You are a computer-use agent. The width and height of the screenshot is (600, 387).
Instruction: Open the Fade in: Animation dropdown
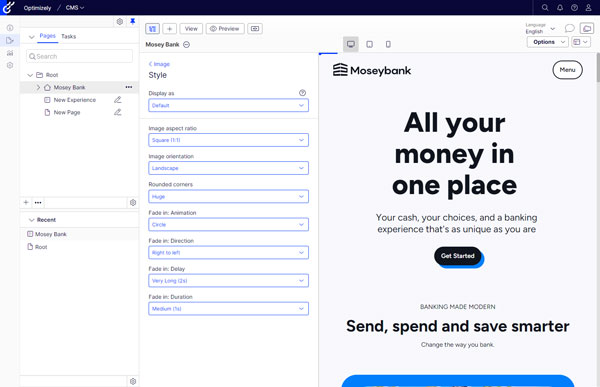[228, 224]
